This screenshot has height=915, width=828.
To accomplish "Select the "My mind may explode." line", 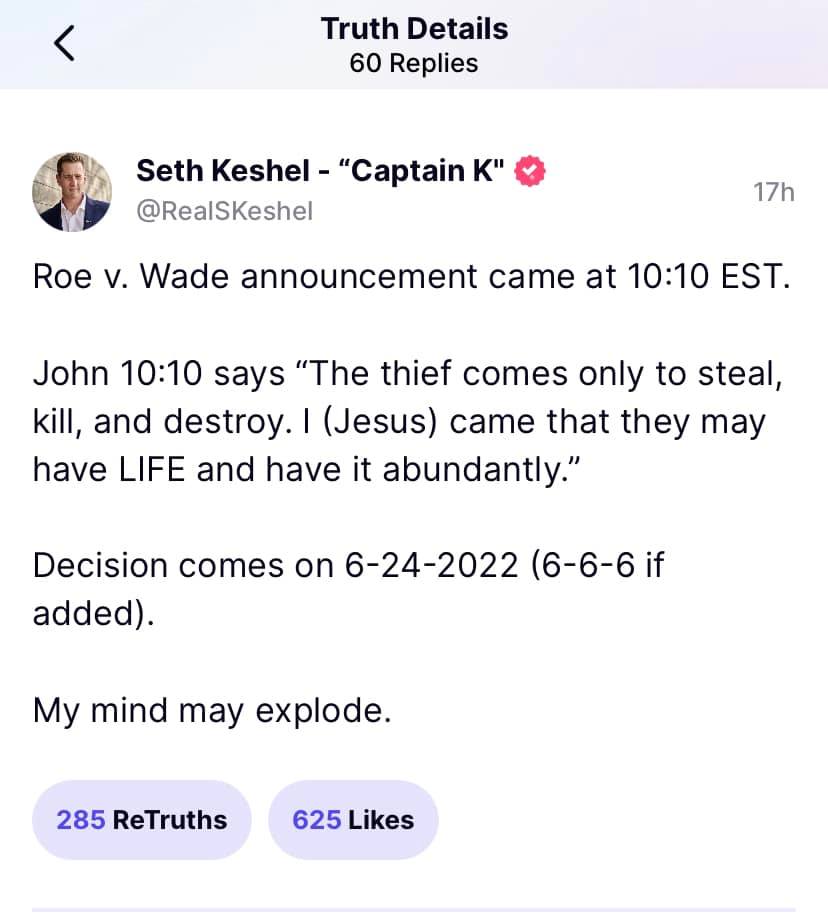I will [212, 710].
